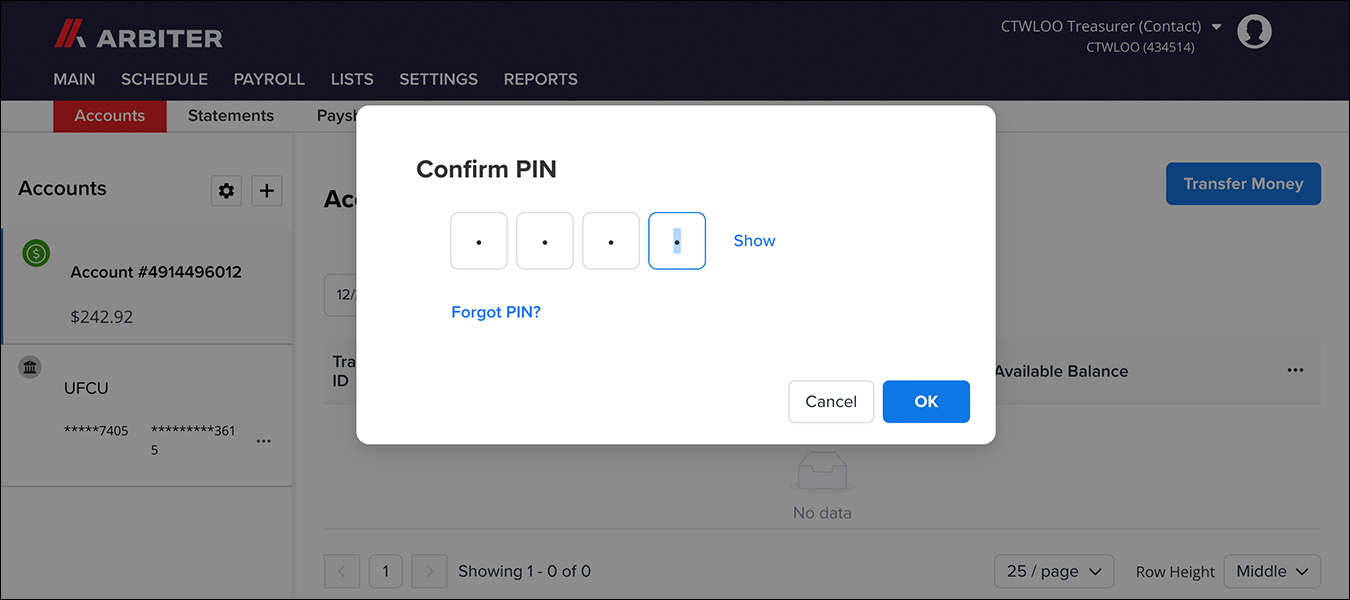Switch to the Statements tab

click(231, 116)
